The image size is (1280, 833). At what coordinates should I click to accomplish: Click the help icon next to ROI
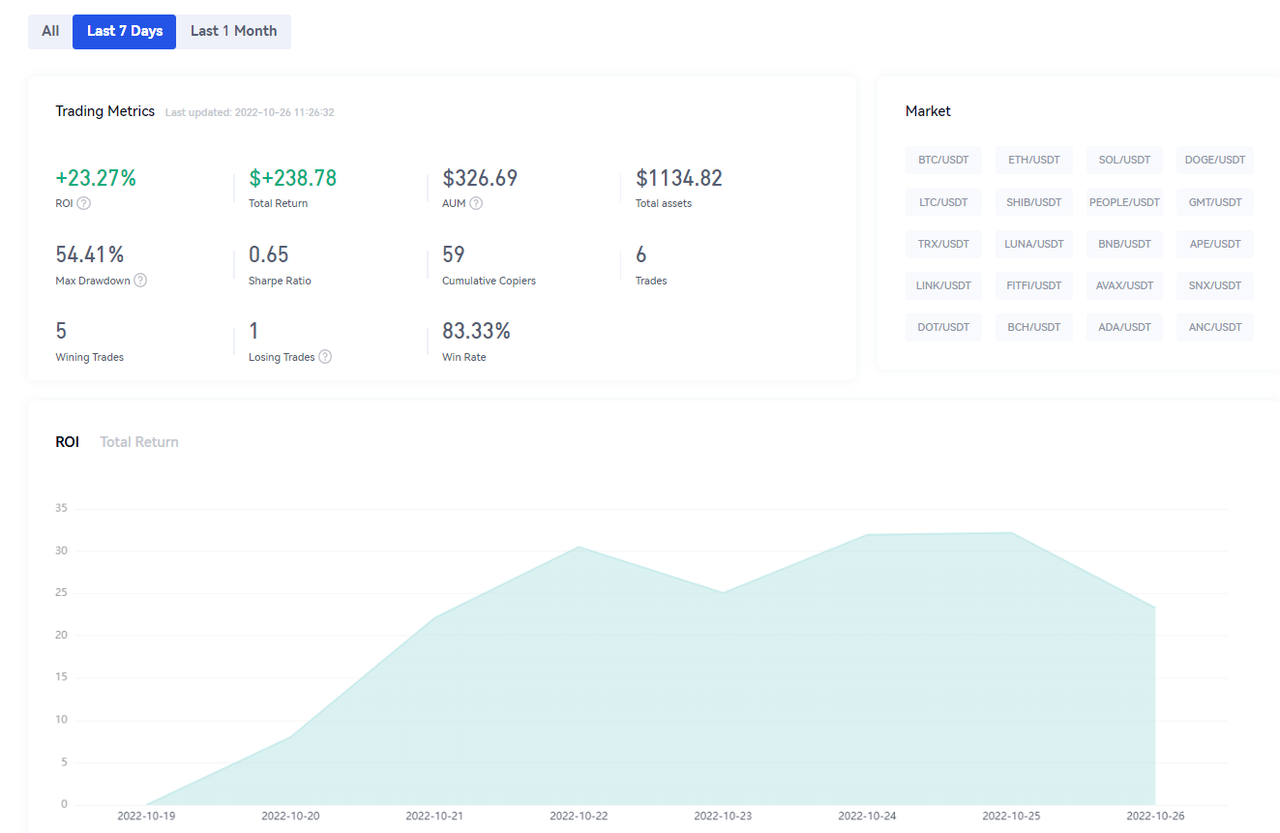coord(84,204)
